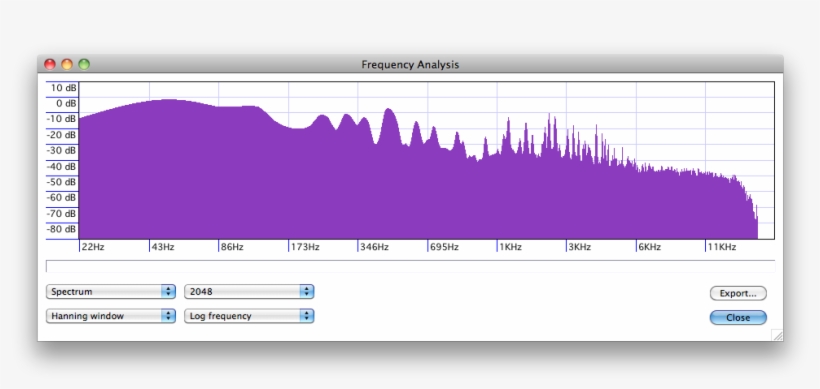
Task: Click the 3KHz axis label
Action: (580, 247)
